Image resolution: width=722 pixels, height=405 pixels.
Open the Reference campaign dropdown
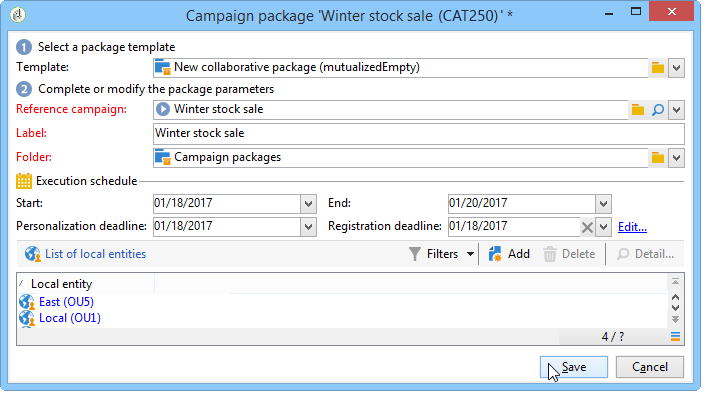click(x=676, y=109)
